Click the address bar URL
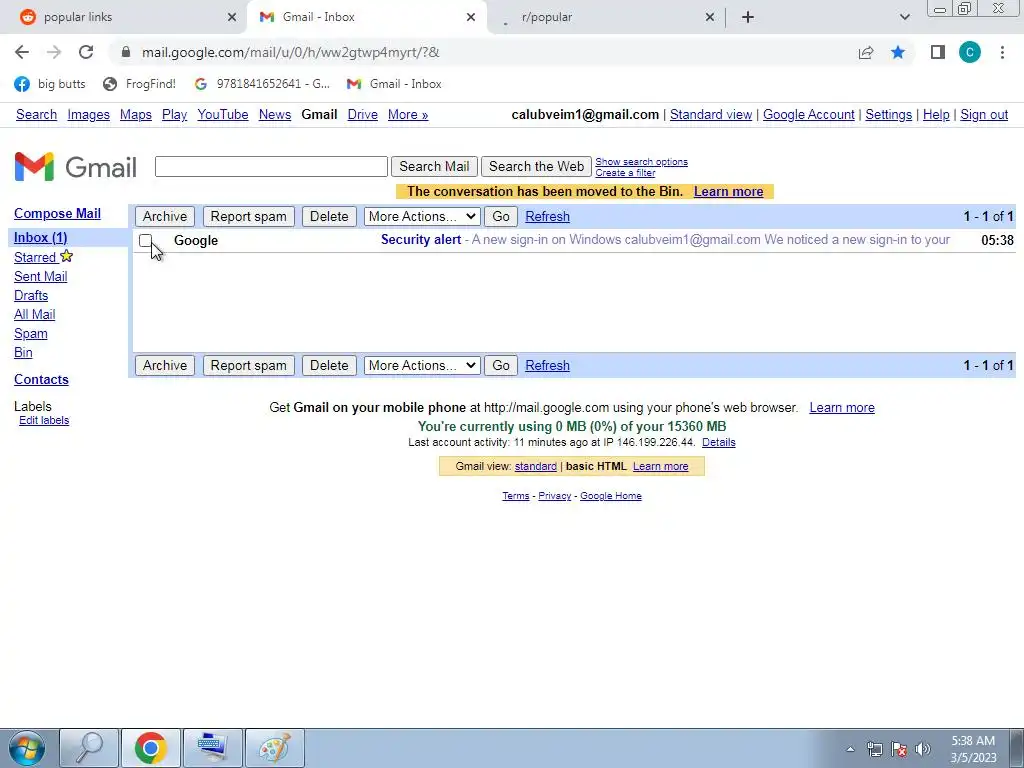Viewport: 1024px width, 768px height. point(291,52)
